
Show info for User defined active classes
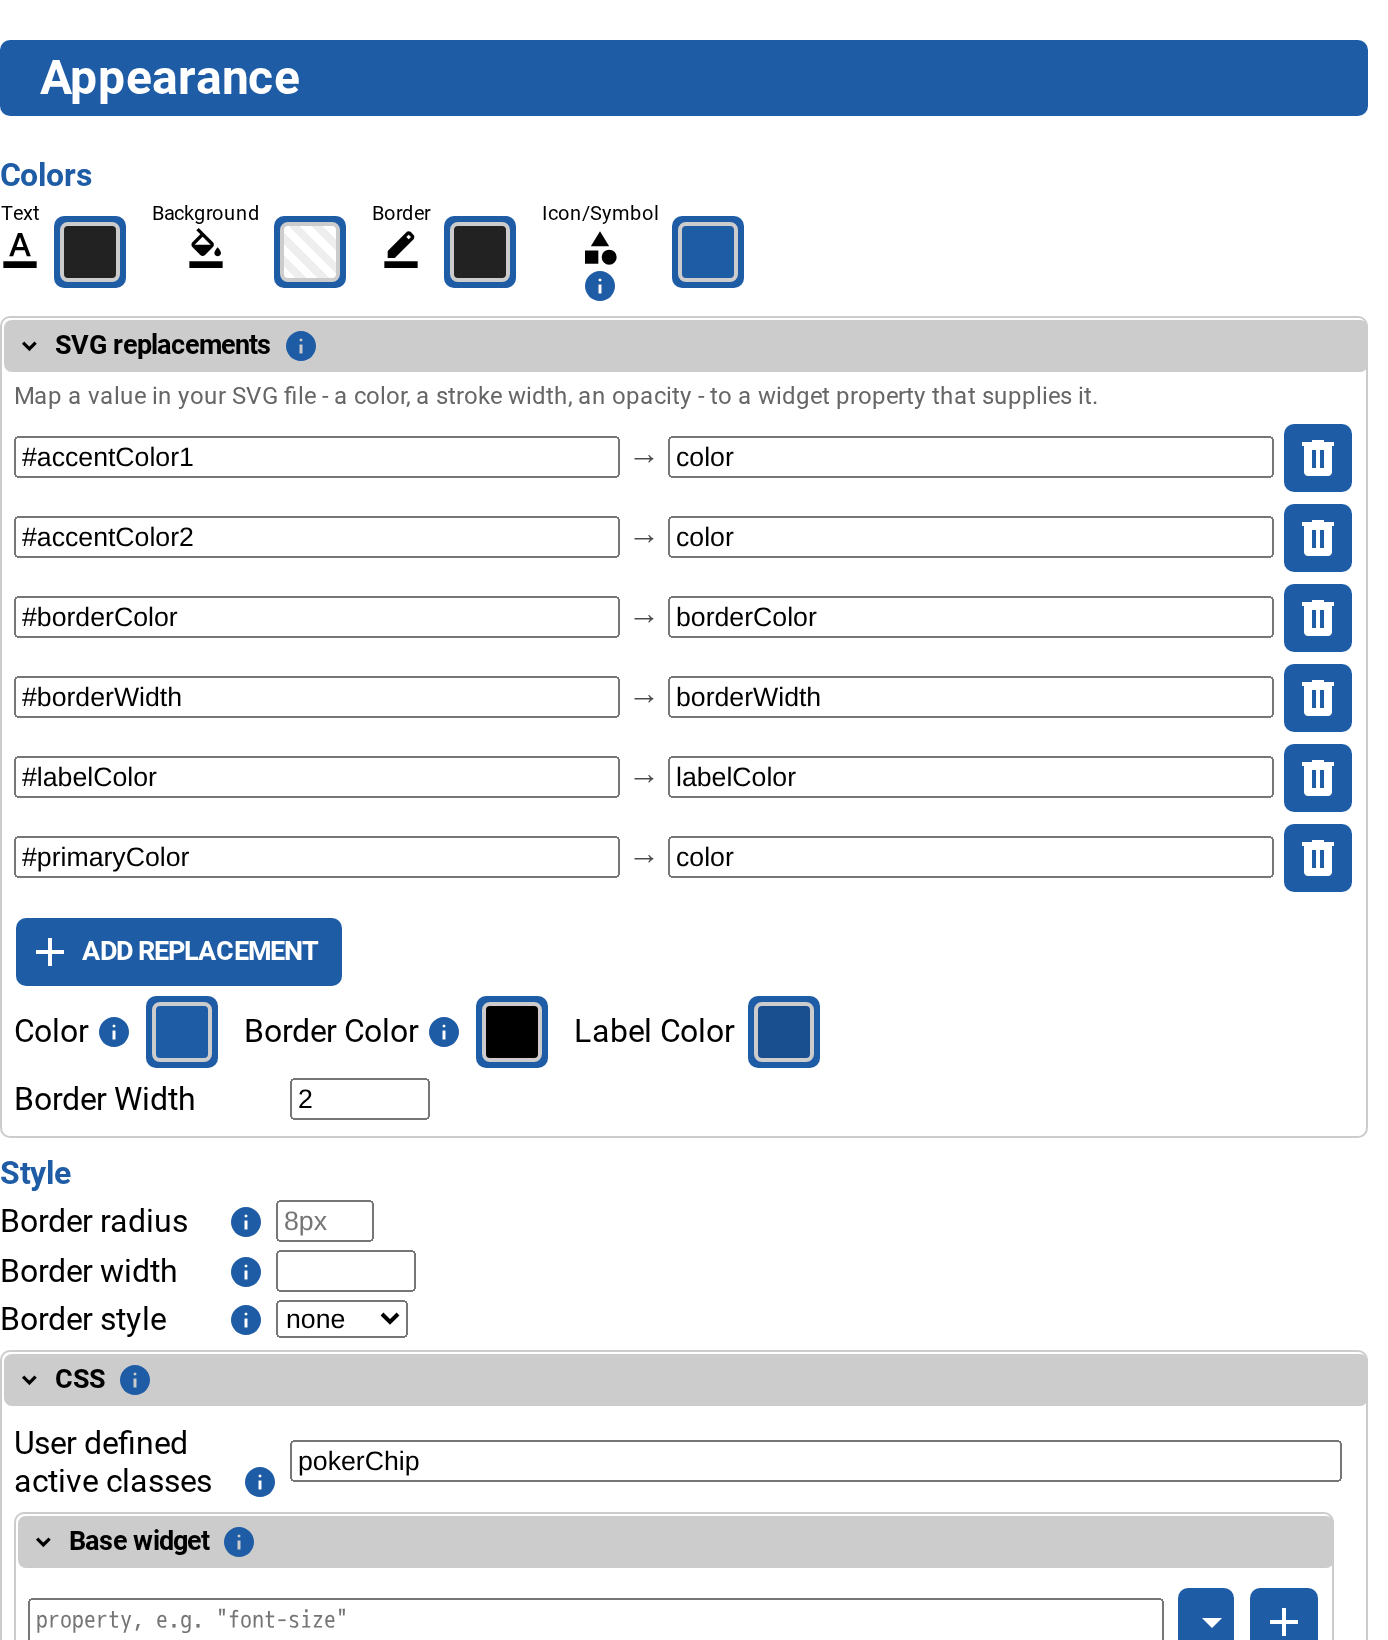point(260,1482)
